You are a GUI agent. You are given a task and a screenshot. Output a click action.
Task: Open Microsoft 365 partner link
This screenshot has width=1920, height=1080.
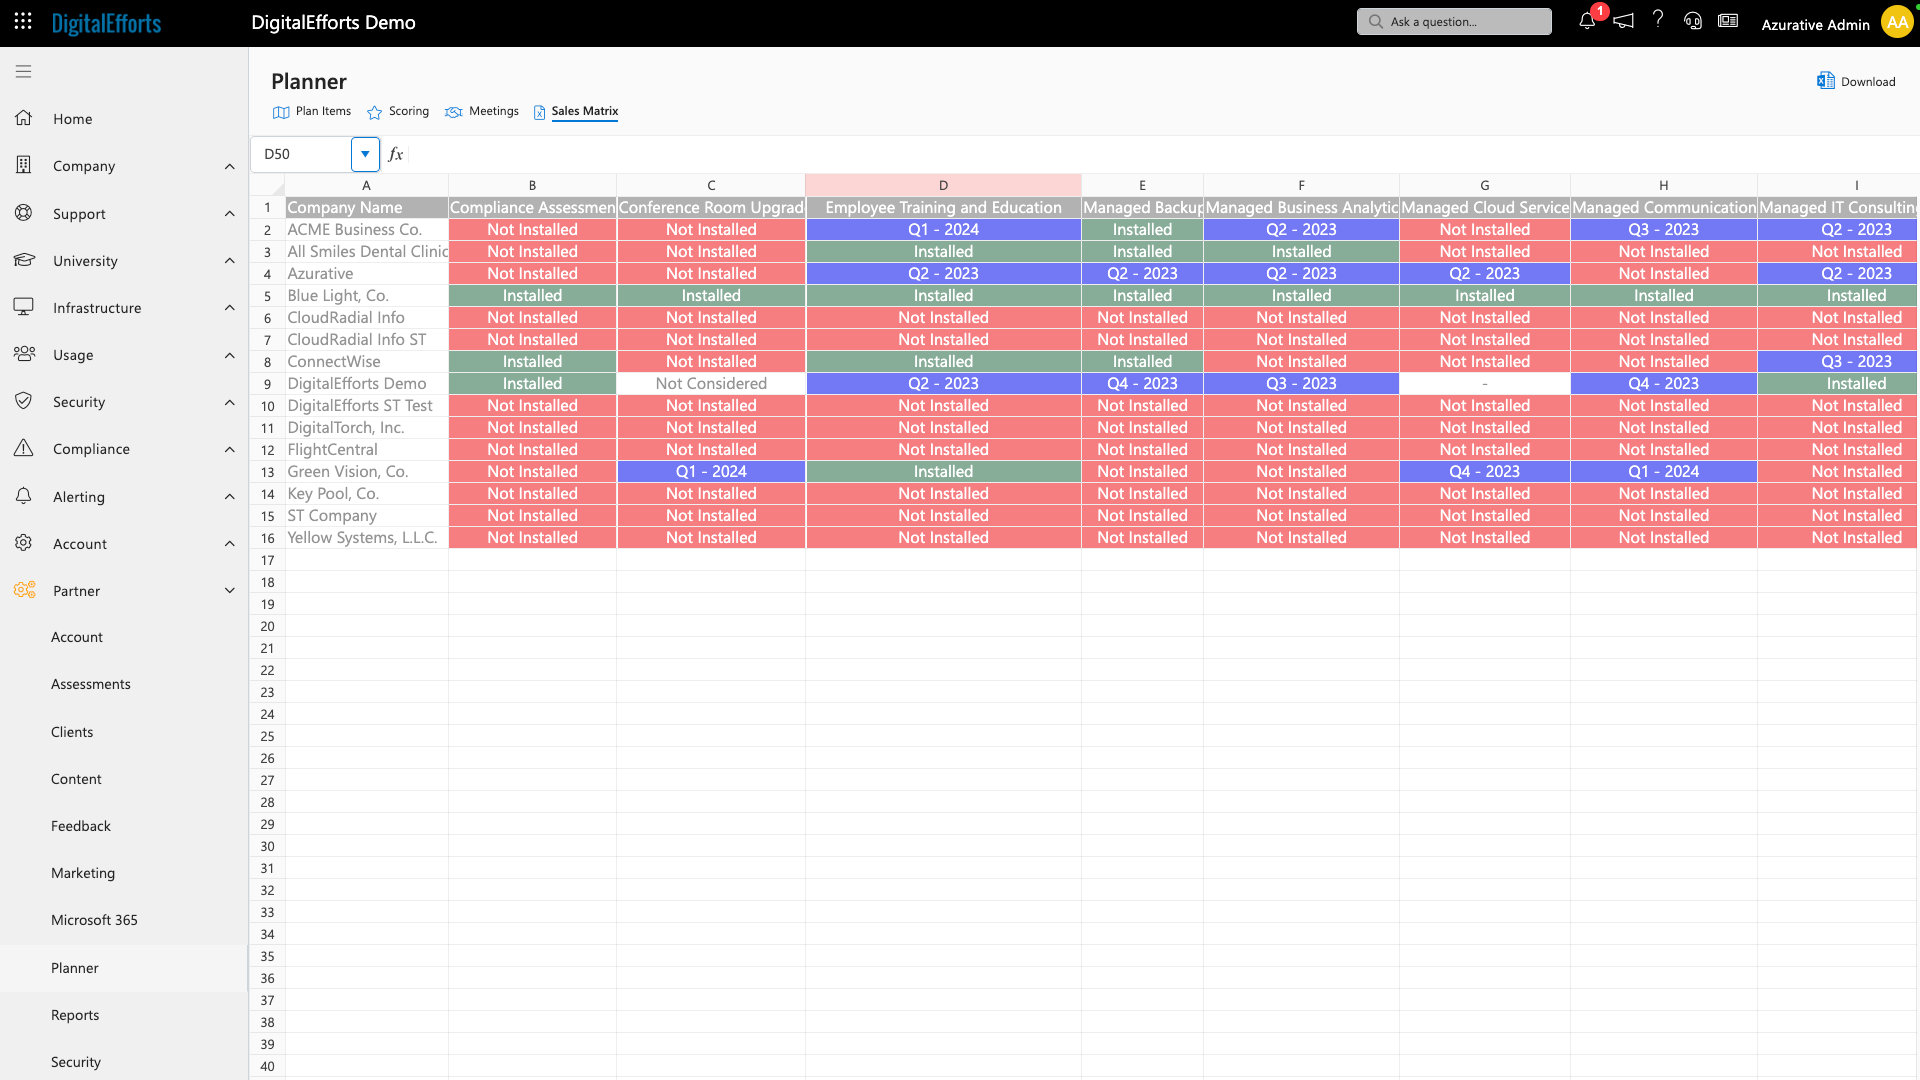pos(94,920)
